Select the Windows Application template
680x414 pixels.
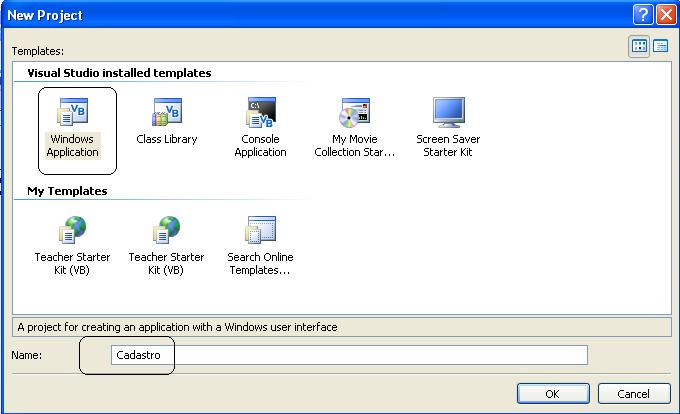(x=73, y=128)
